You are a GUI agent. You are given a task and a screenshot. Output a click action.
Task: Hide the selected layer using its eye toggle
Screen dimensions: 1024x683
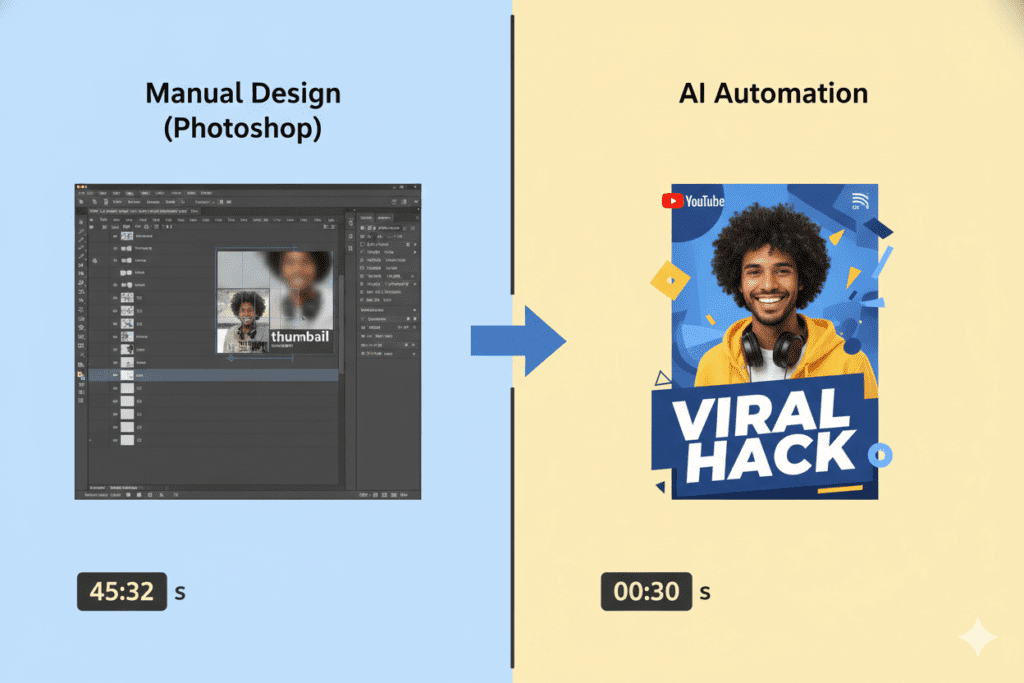(x=113, y=373)
